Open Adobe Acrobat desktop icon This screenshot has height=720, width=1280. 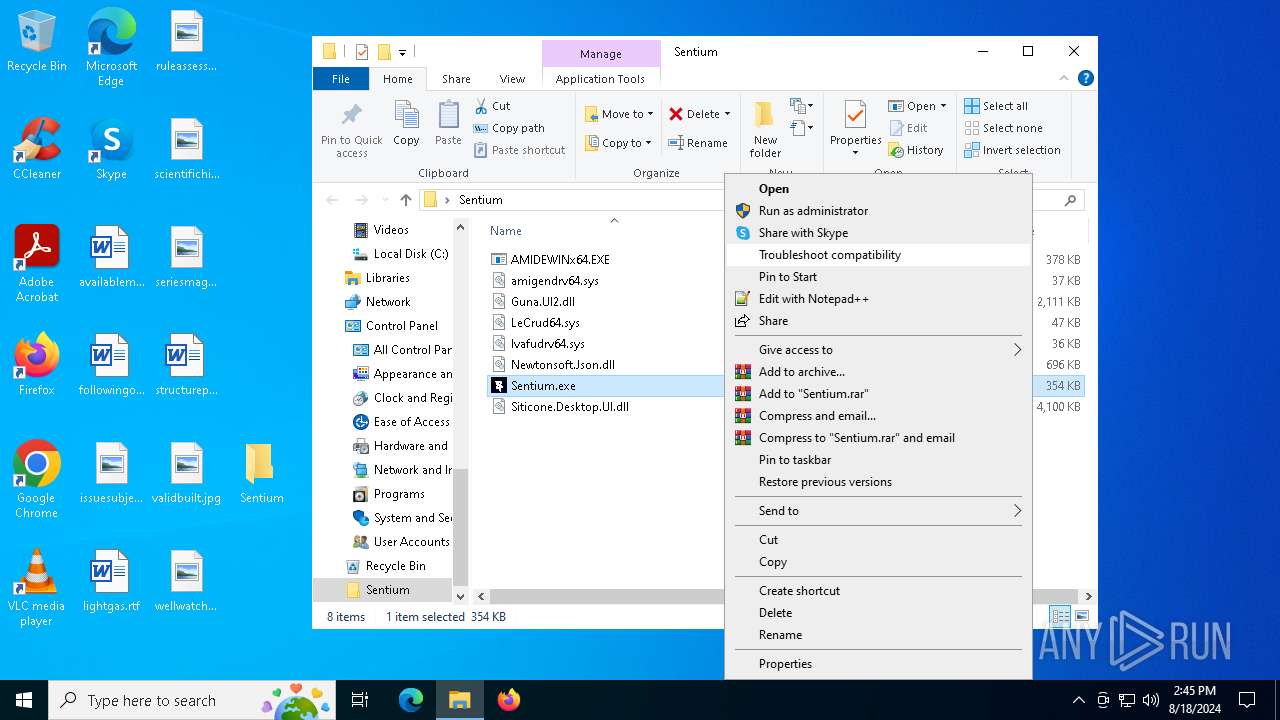pyautogui.click(x=37, y=263)
